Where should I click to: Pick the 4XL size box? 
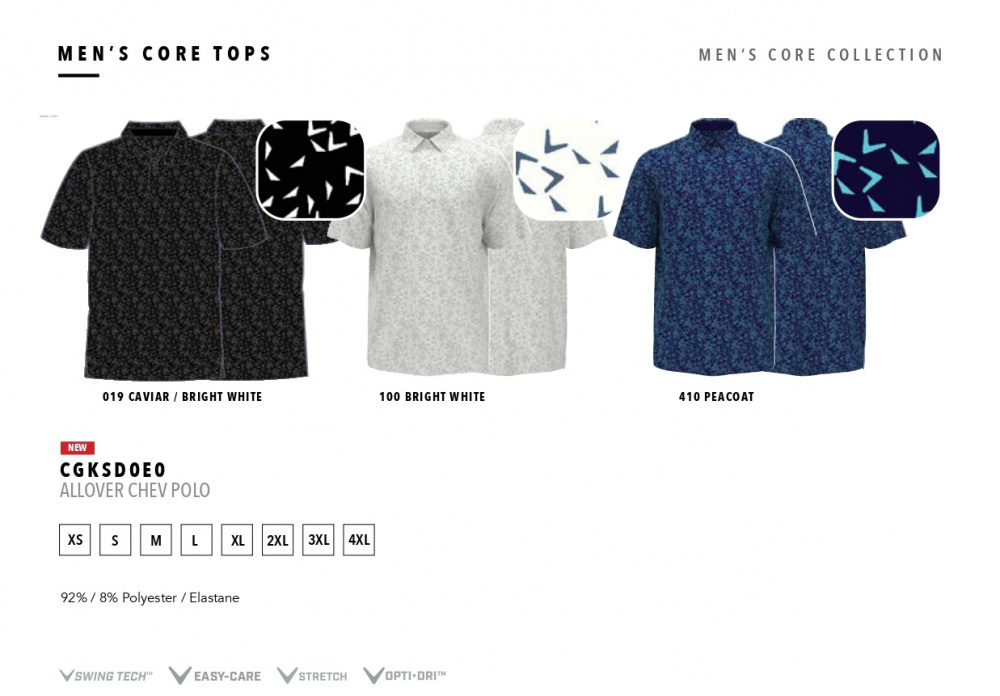(359, 540)
